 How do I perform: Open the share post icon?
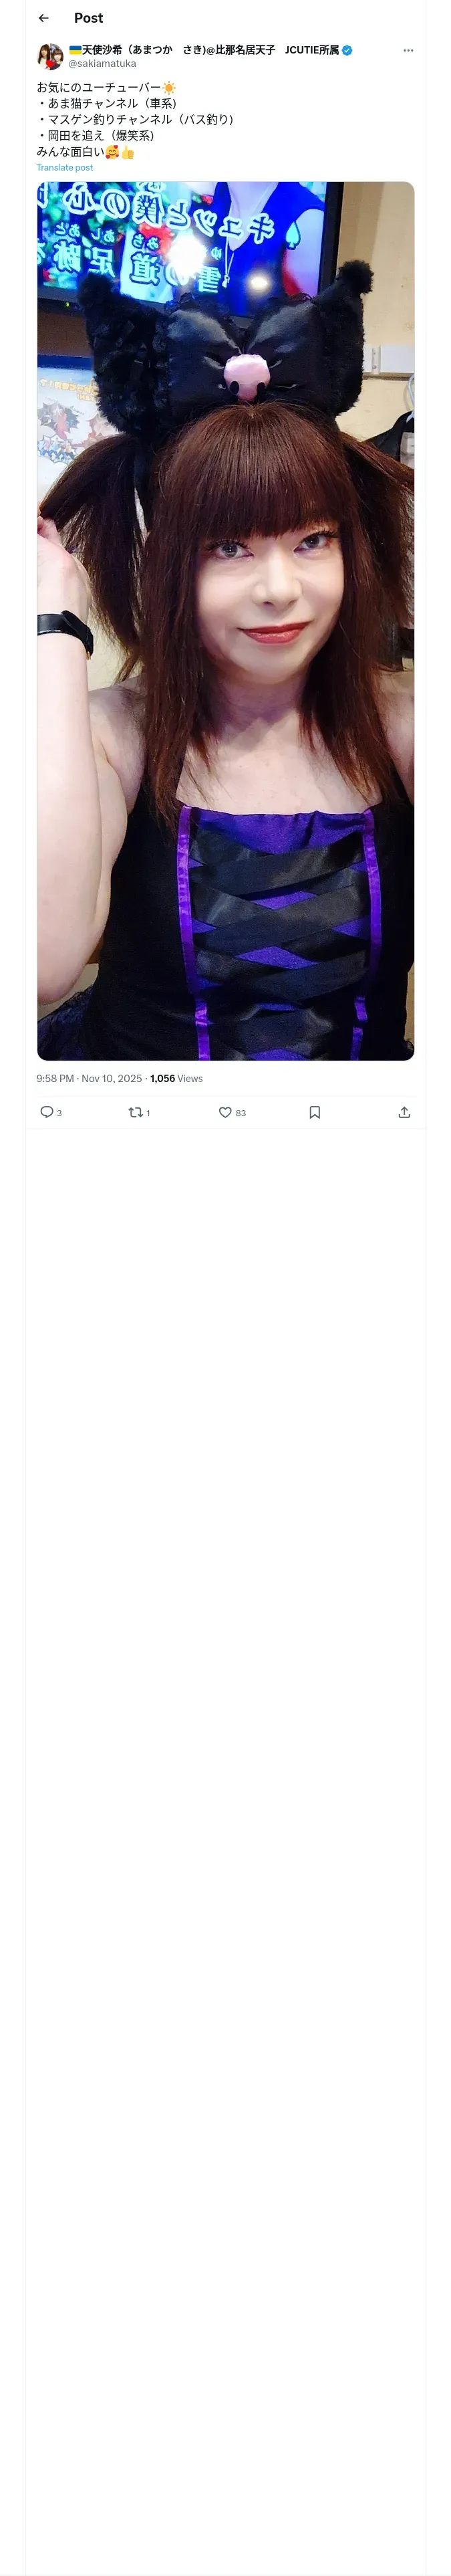404,1112
